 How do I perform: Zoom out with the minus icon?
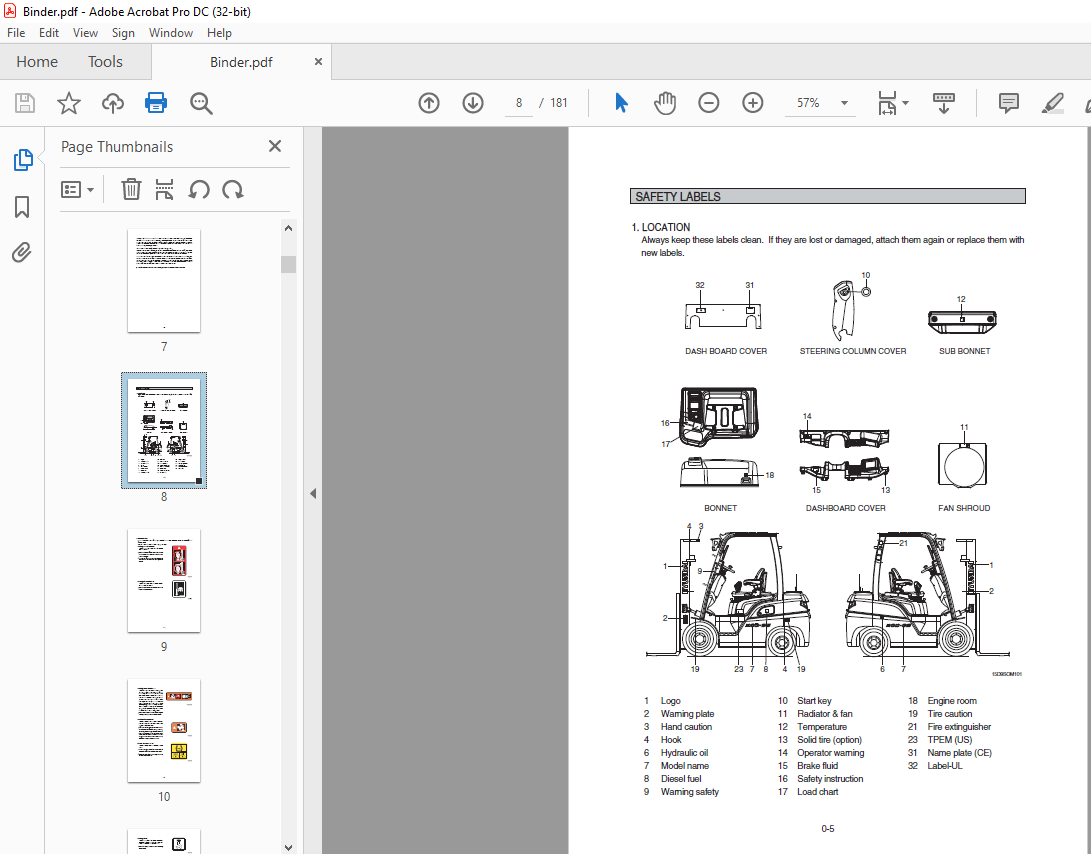pos(708,103)
